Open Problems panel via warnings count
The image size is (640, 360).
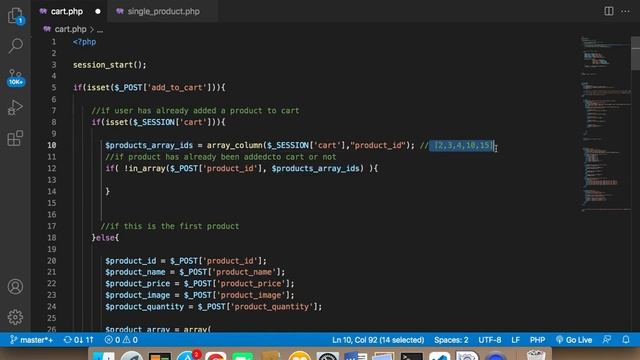[131, 340]
